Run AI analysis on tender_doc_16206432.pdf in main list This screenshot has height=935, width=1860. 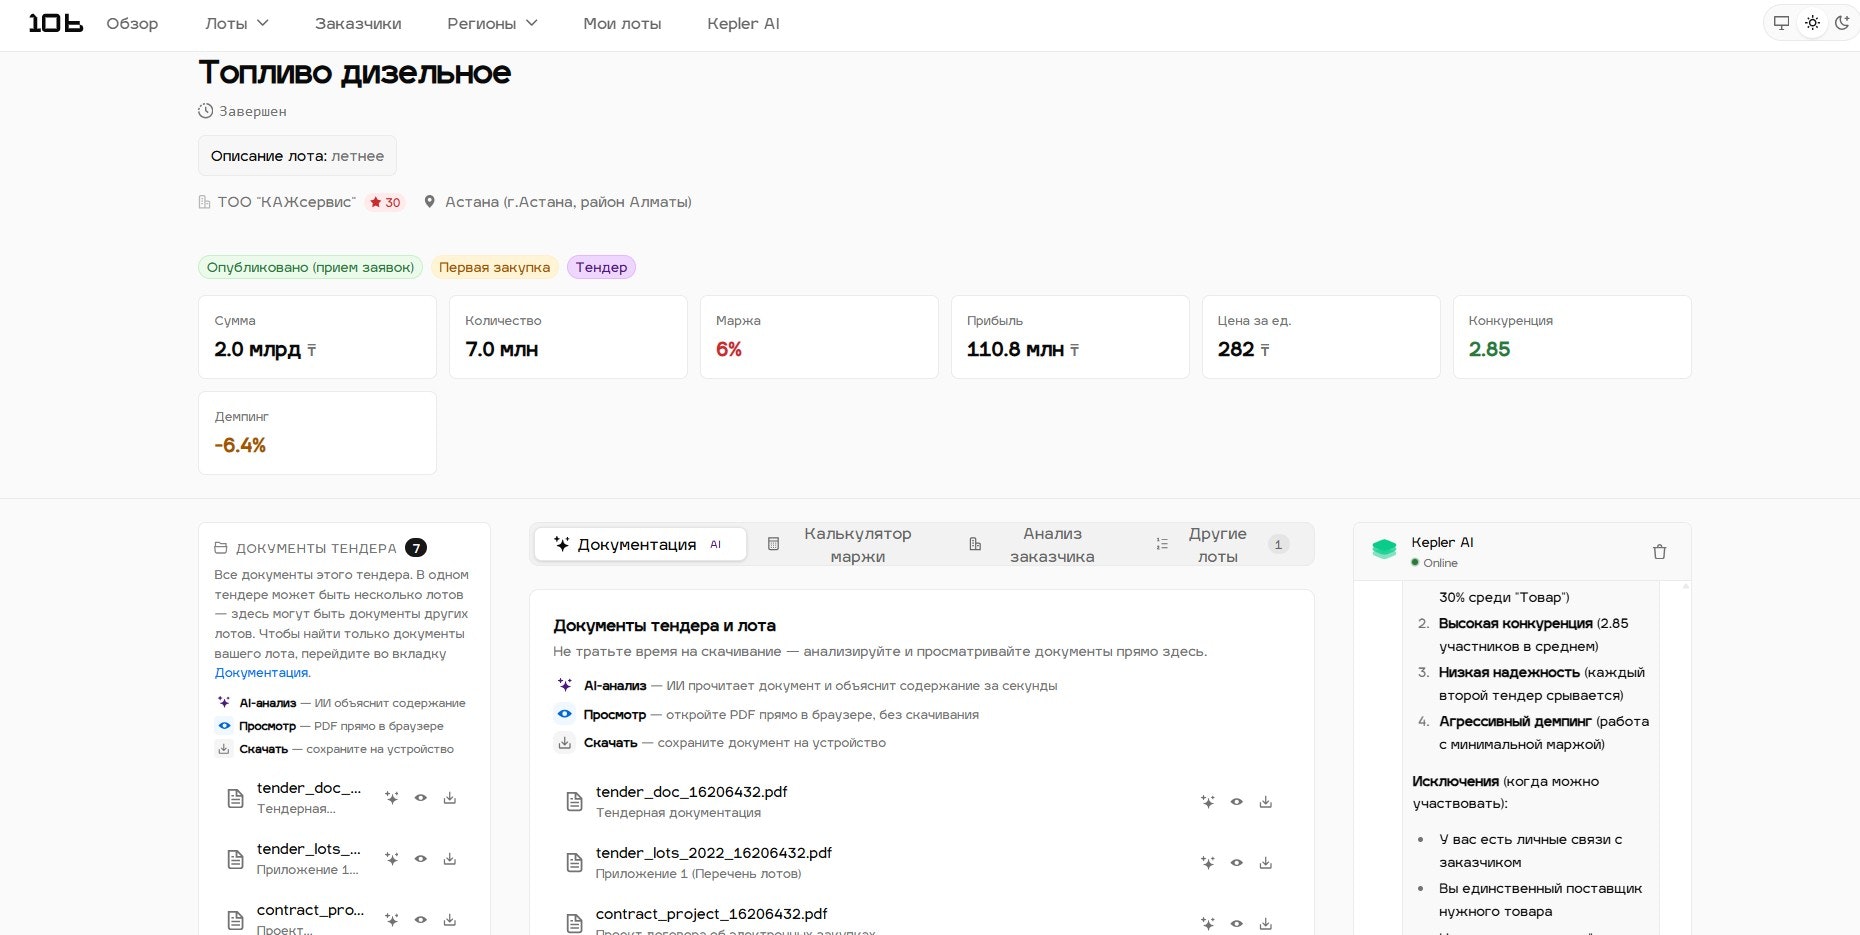point(1208,802)
